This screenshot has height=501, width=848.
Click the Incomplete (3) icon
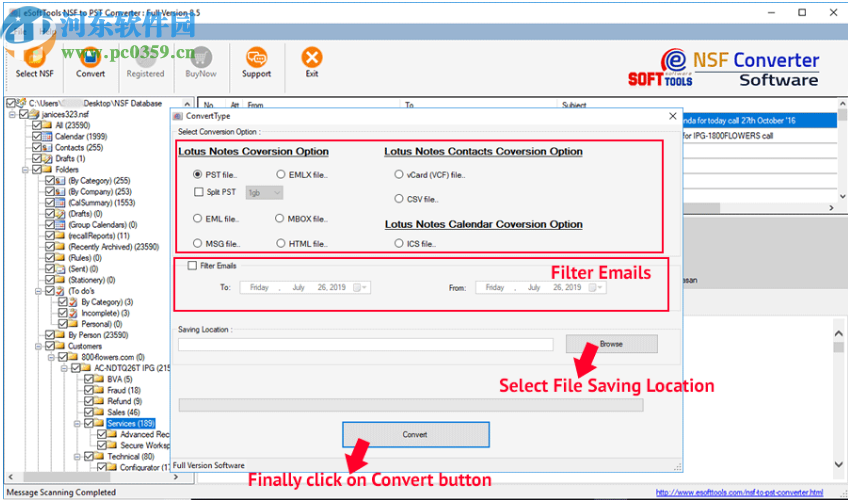pos(74,313)
